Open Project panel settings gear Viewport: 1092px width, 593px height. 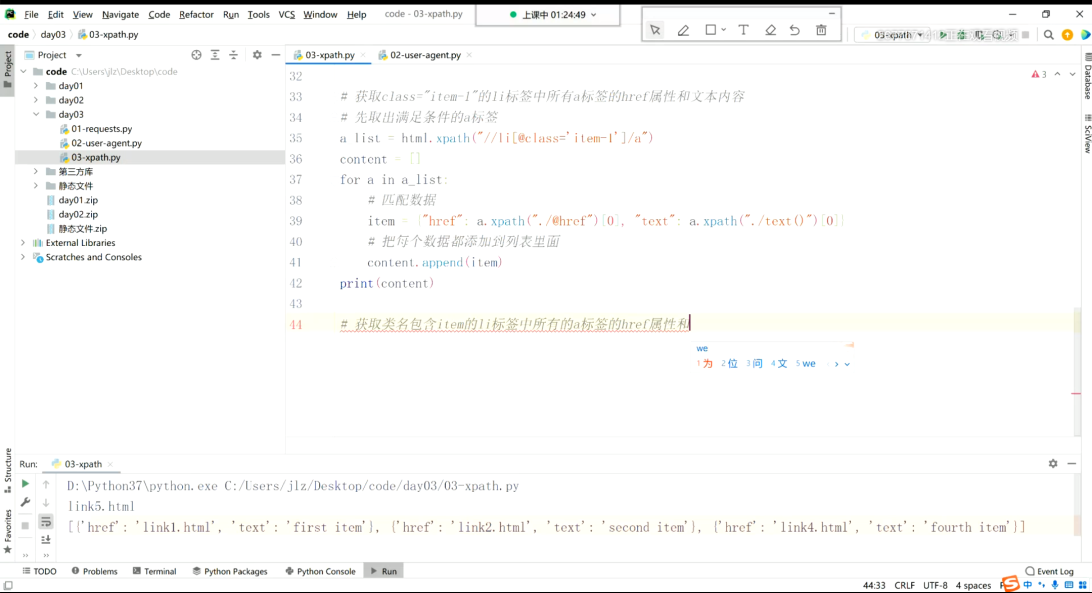257,55
